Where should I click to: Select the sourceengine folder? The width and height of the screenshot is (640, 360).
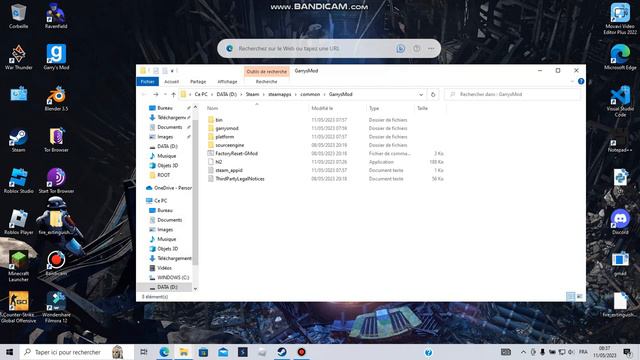(229, 145)
